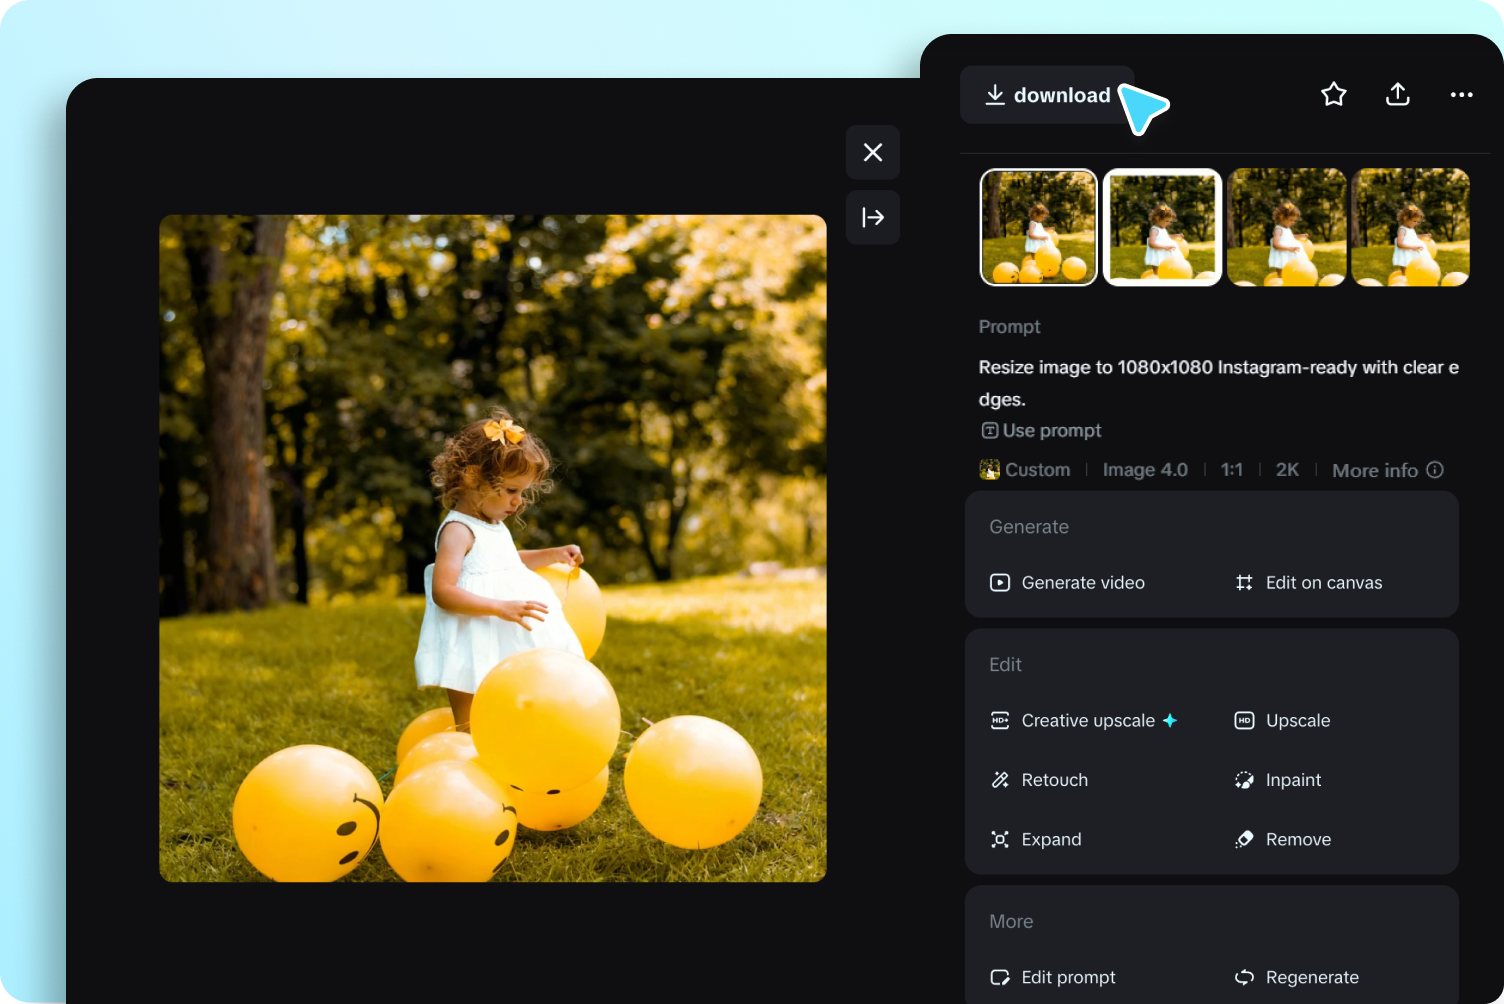Click the Custom model label
This screenshot has width=1504, height=1004.
[x=1025, y=470]
